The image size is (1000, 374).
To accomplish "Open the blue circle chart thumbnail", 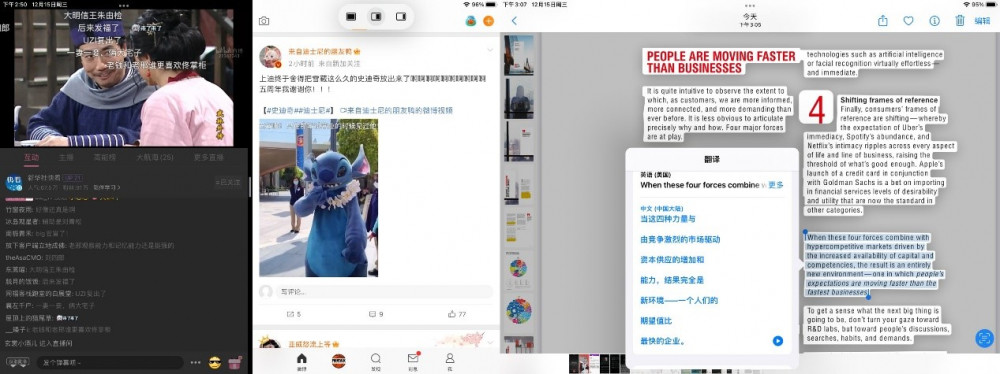I will point(518,311).
